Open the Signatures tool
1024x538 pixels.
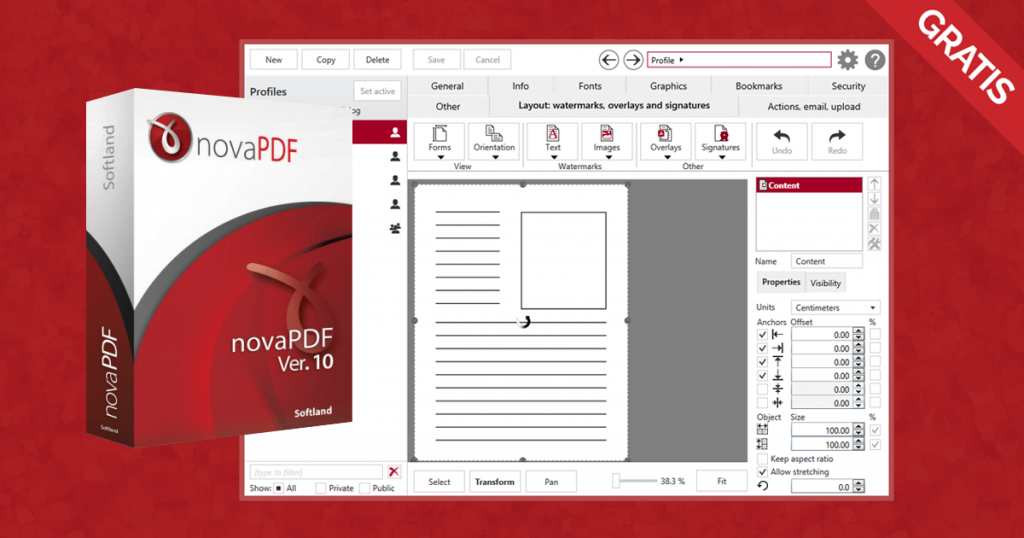(720, 140)
